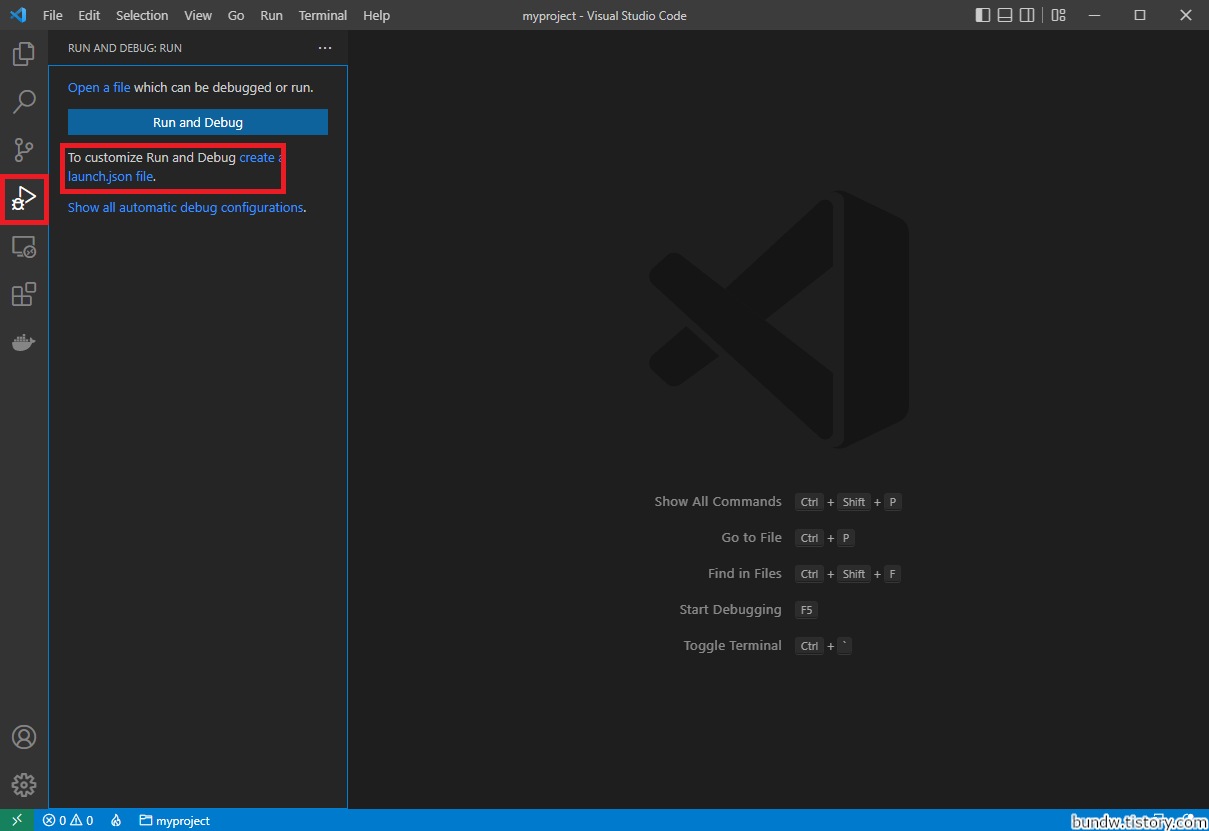This screenshot has width=1209, height=831.
Task: Click the warnings count in status bar
Action: point(82,820)
